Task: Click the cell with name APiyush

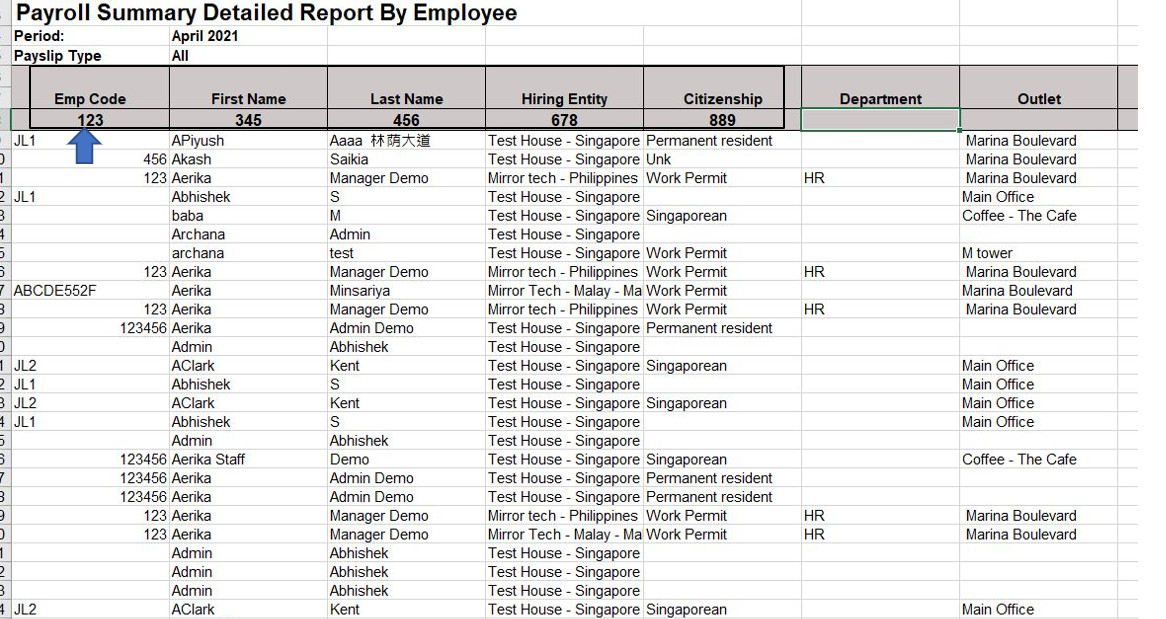Action: (x=248, y=141)
